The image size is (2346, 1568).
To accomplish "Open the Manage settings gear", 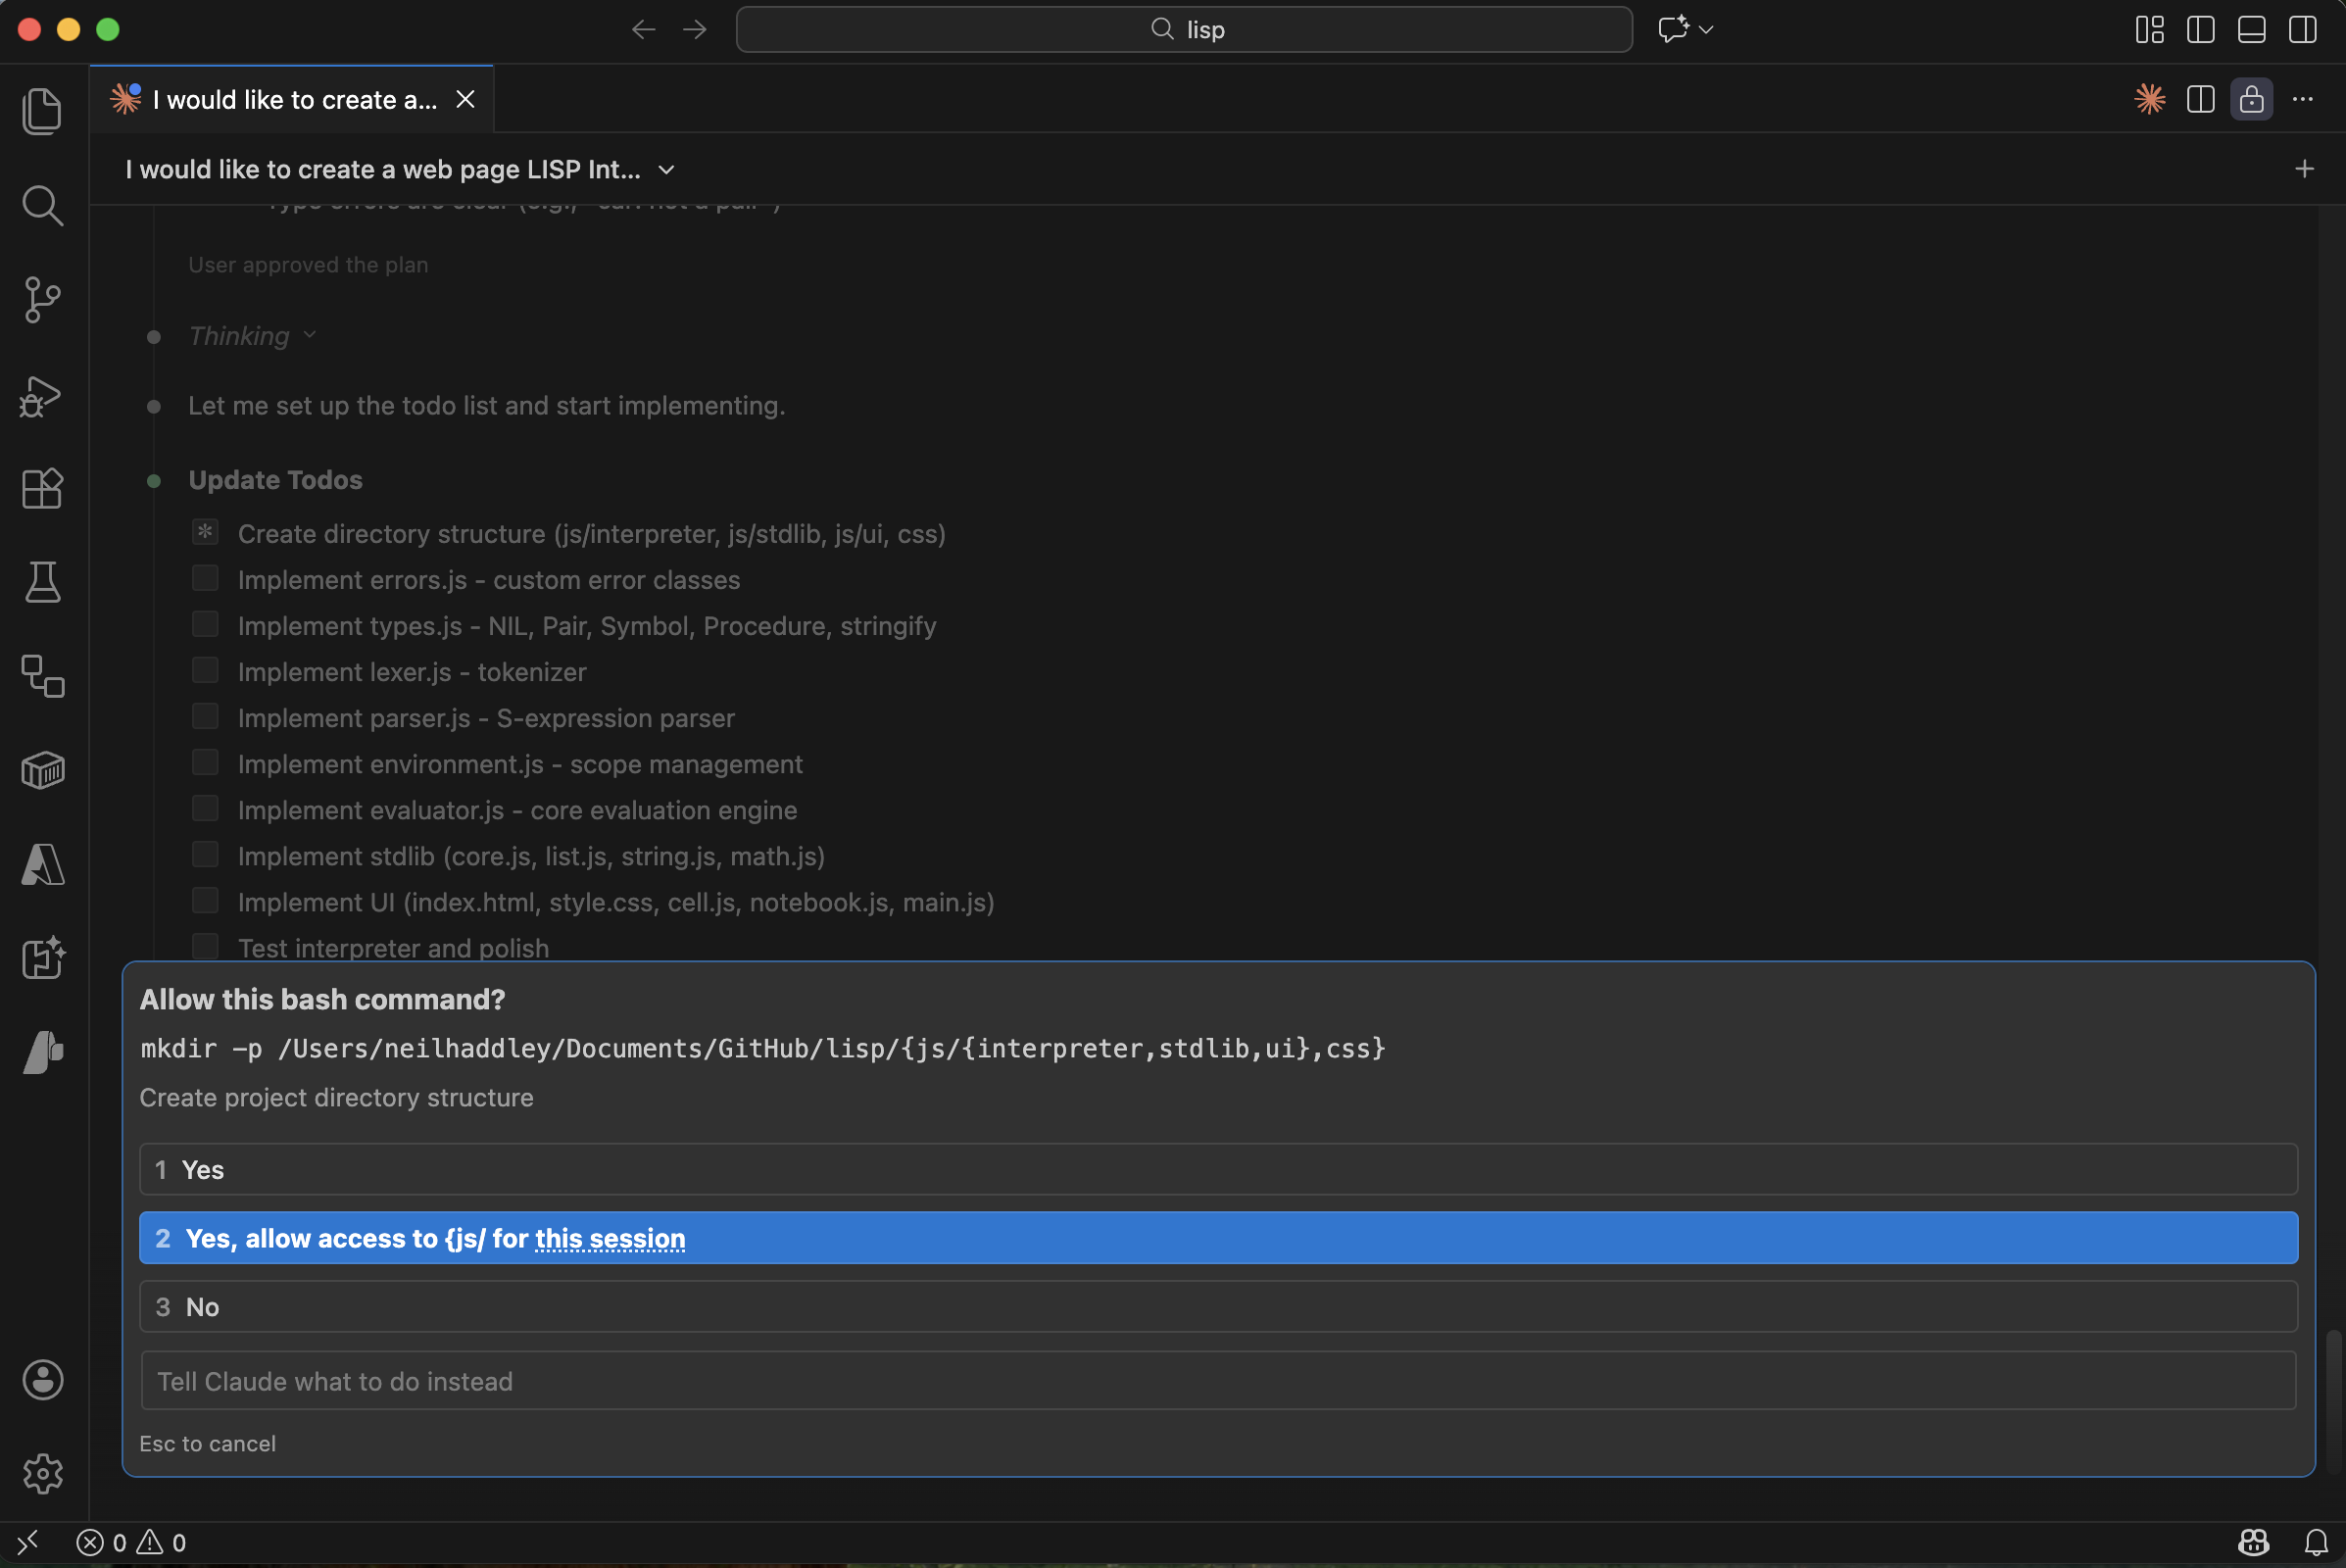I will (x=42, y=1473).
